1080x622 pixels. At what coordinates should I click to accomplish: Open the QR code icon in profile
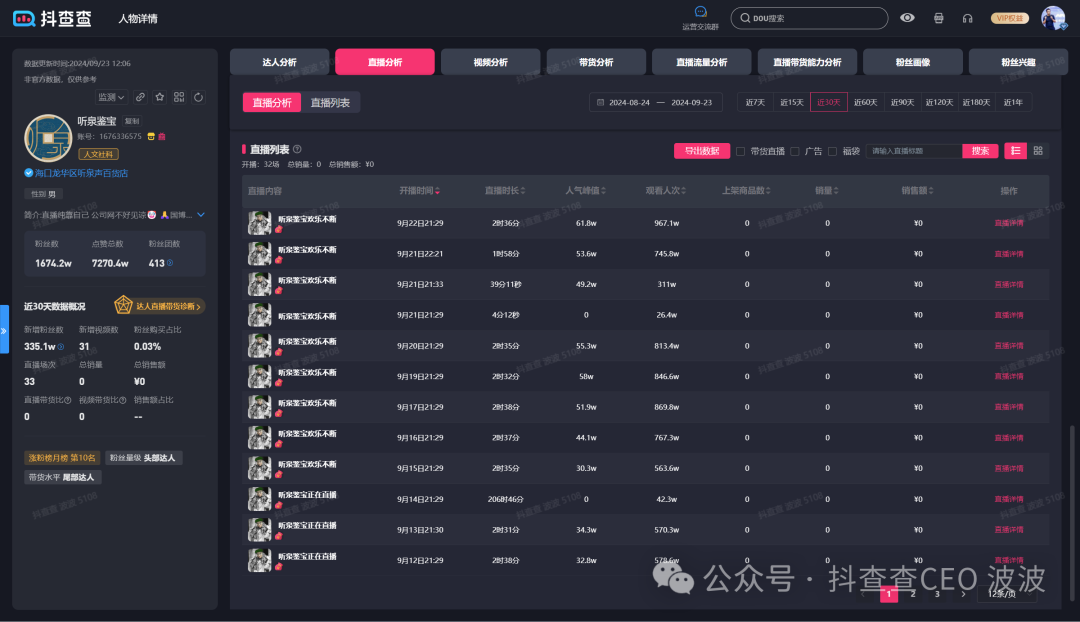coord(179,97)
